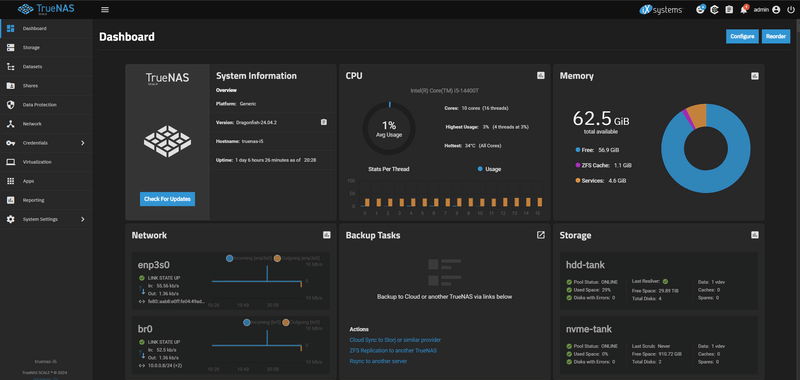Image resolution: width=800 pixels, height=380 pixels.
Task: Click the Shares sidebar icon
Action: click(11, 86)
